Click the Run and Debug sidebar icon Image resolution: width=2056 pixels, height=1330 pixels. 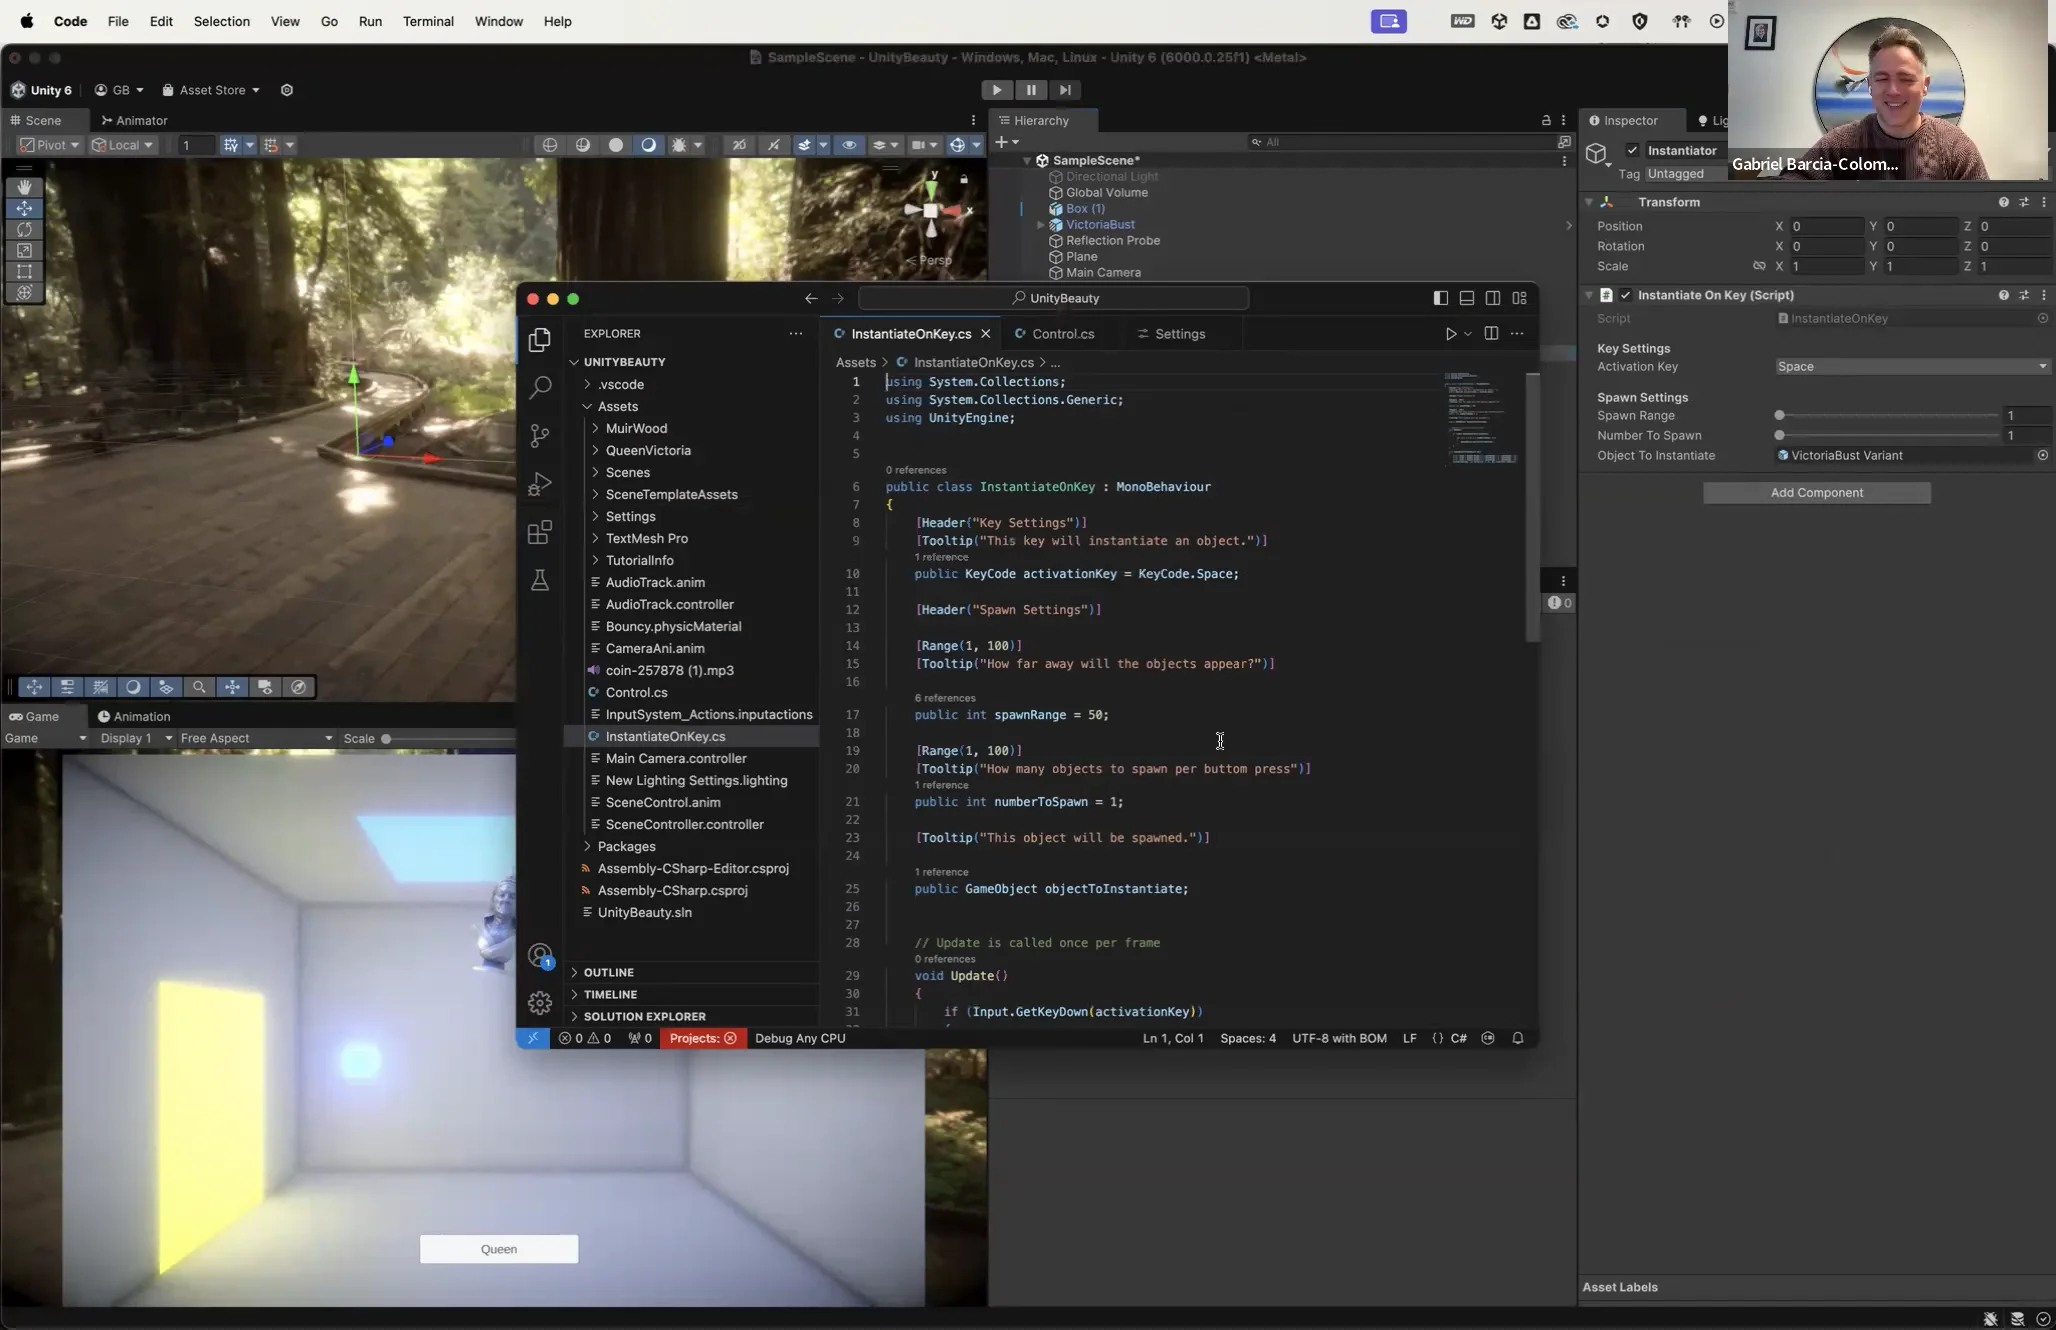point(540,484)
